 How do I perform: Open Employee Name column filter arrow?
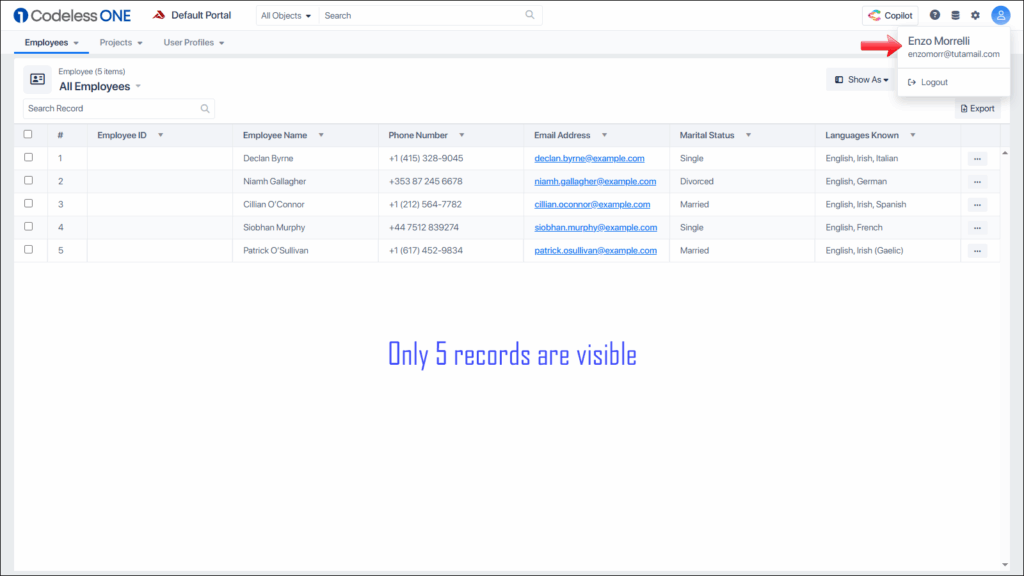(x=321, y=135)
